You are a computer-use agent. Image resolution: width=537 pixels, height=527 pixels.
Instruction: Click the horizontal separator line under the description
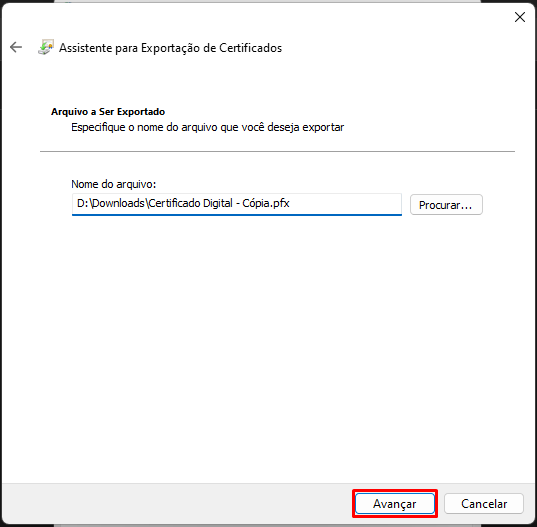(x=277, y=151)
